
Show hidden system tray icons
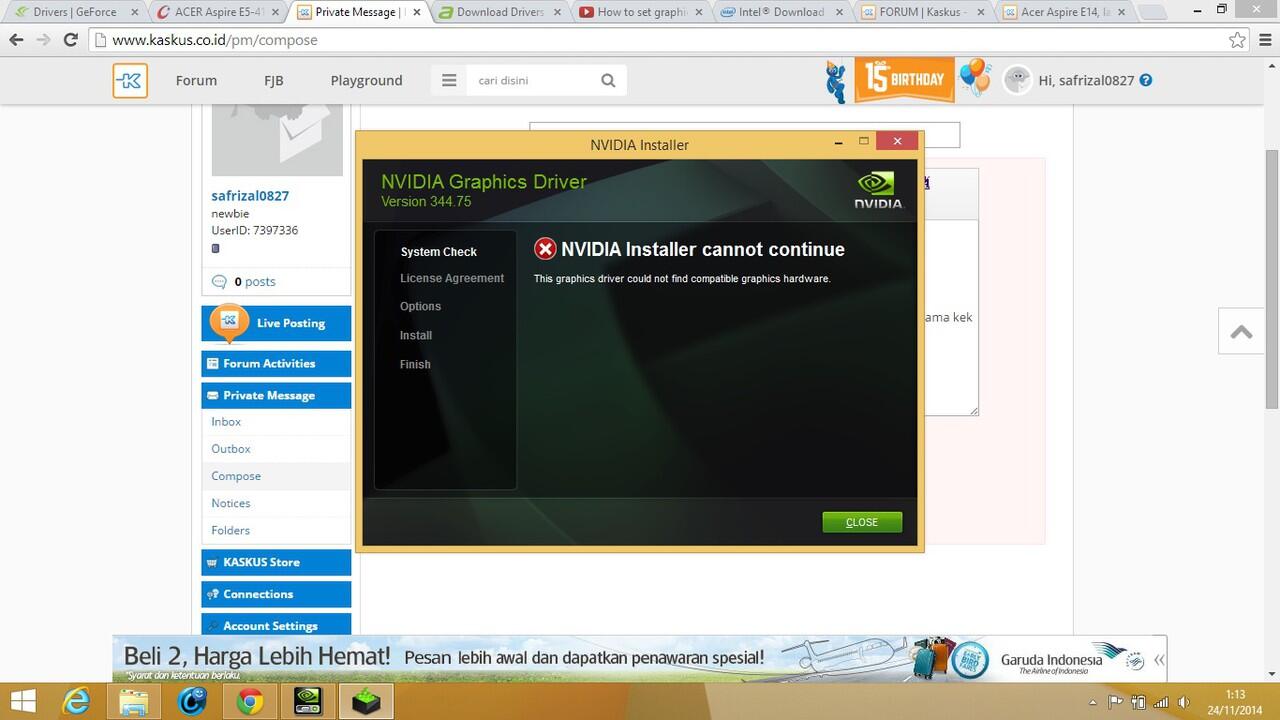pos(1092,702)
